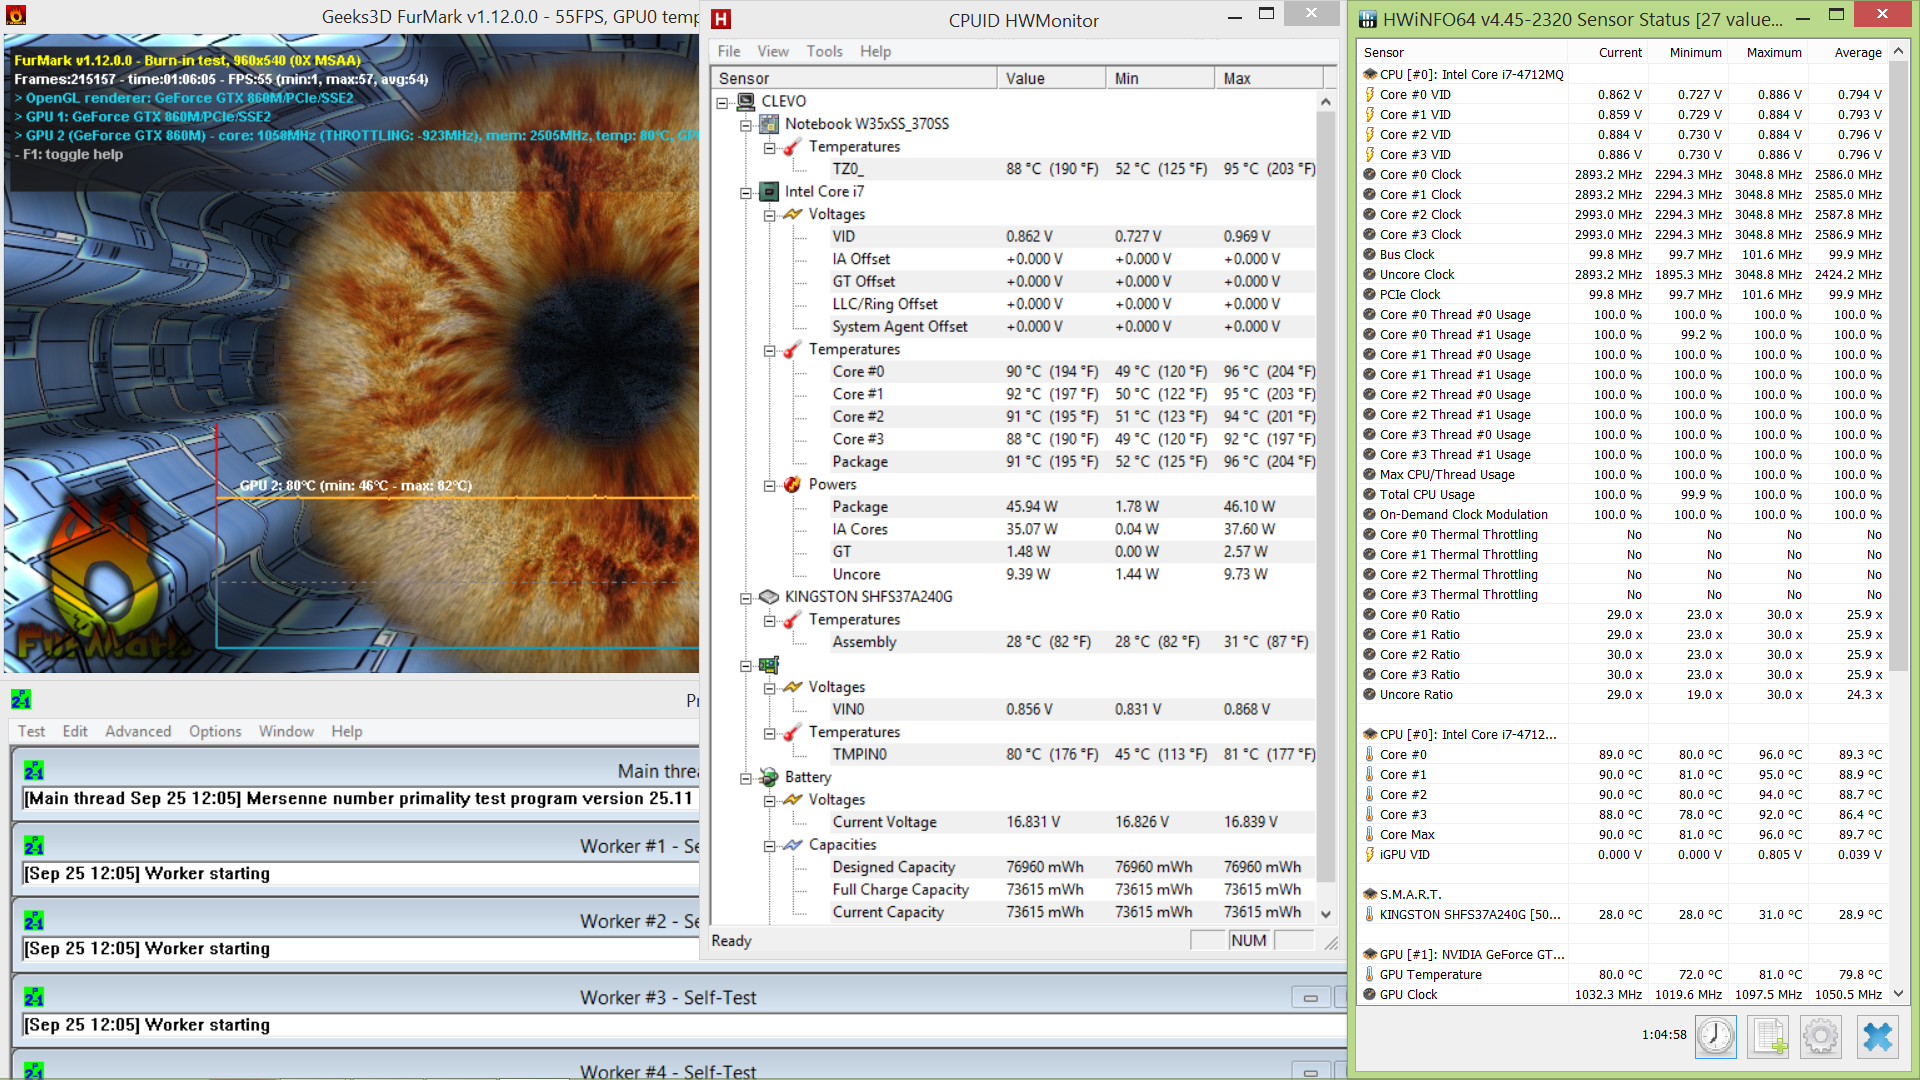Image resolution: width=1920 pixels, height=1080 pixels.
Task: Click Battery icon in HWMonitor tree
Action: point(769,777)
